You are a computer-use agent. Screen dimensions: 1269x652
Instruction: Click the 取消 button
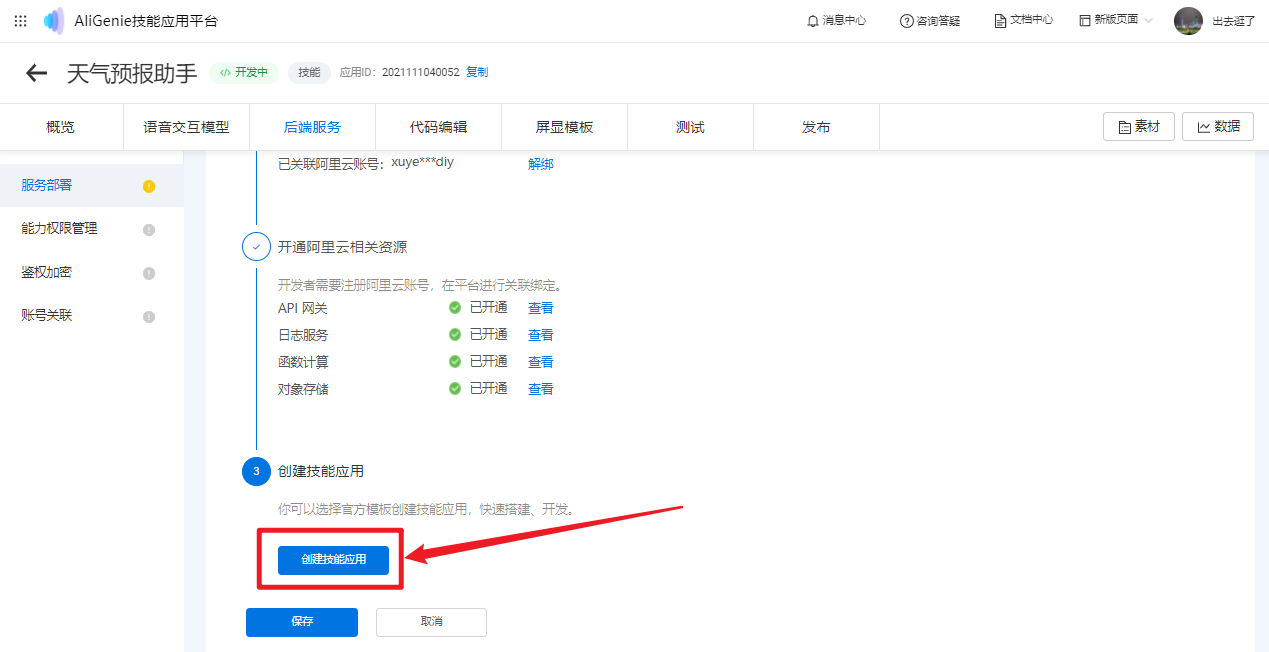point(431,622)
